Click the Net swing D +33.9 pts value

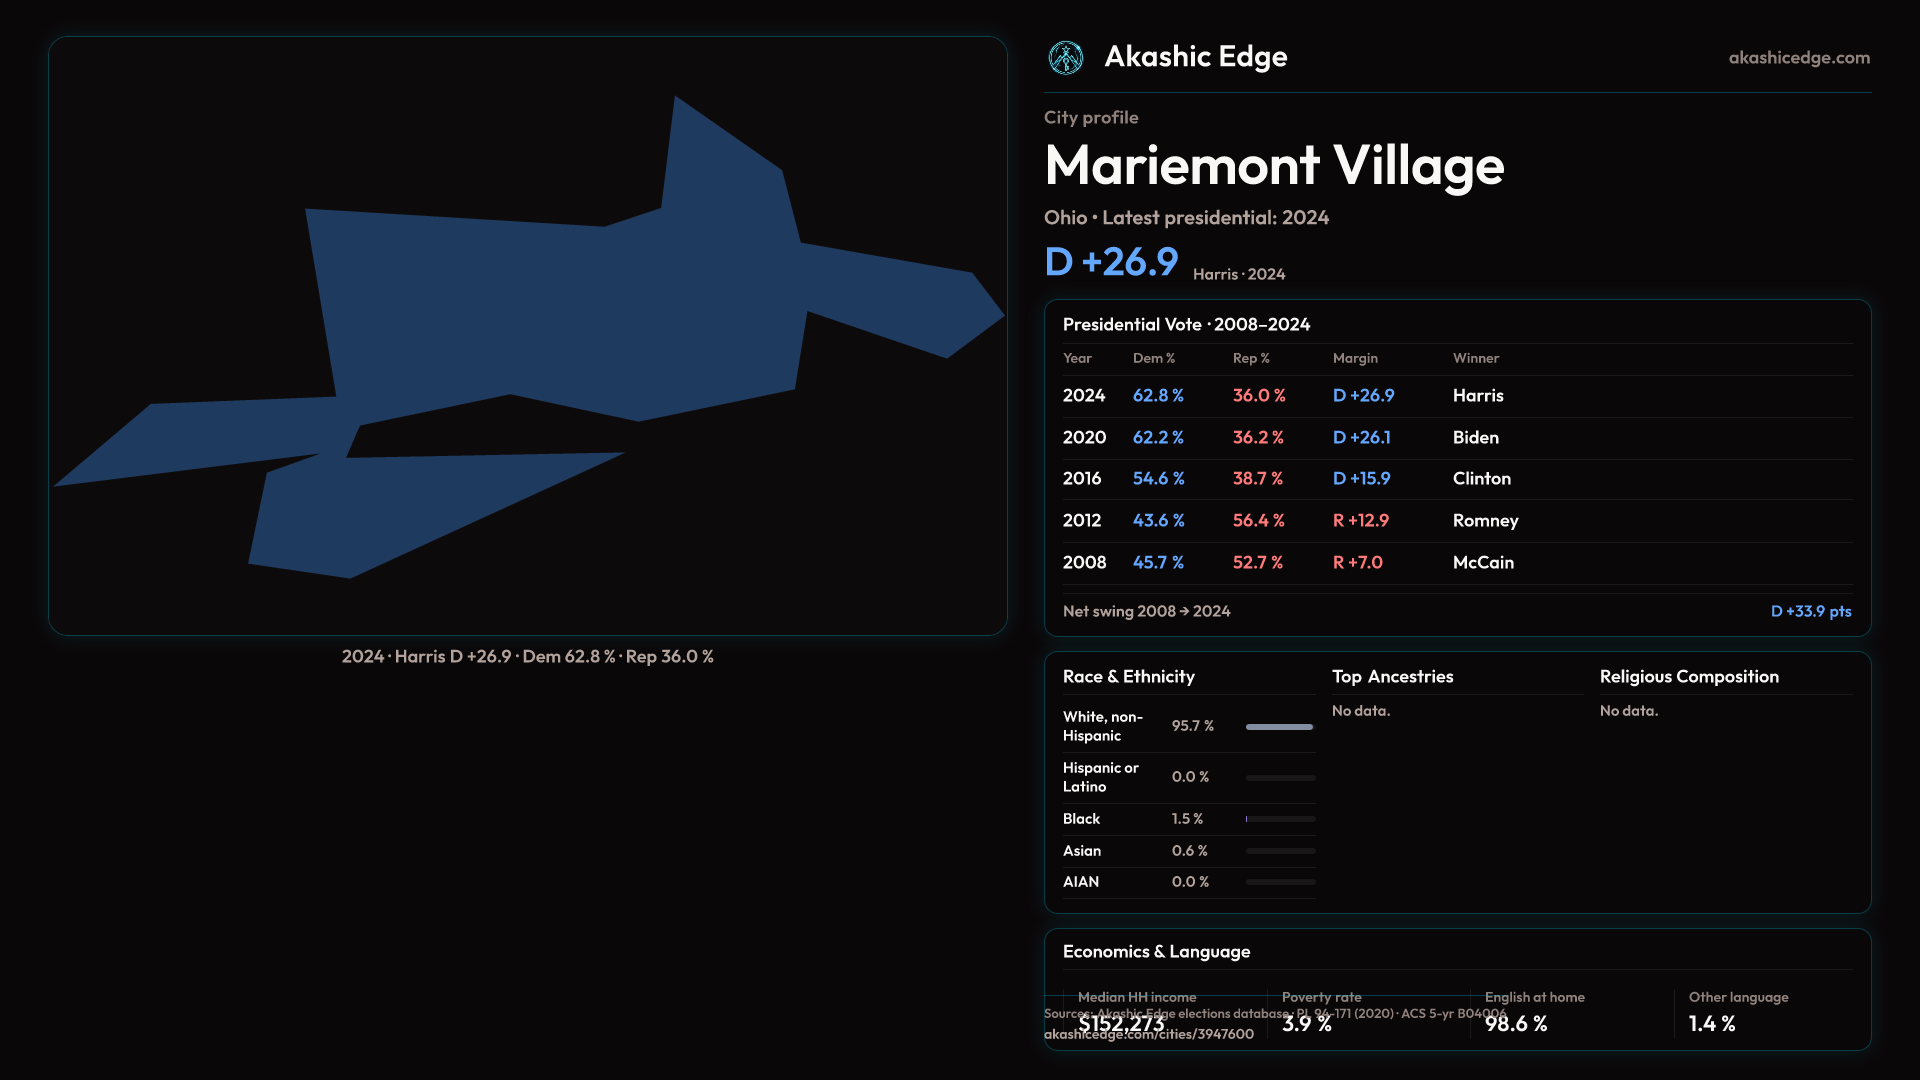click(x=1810, y=611)
